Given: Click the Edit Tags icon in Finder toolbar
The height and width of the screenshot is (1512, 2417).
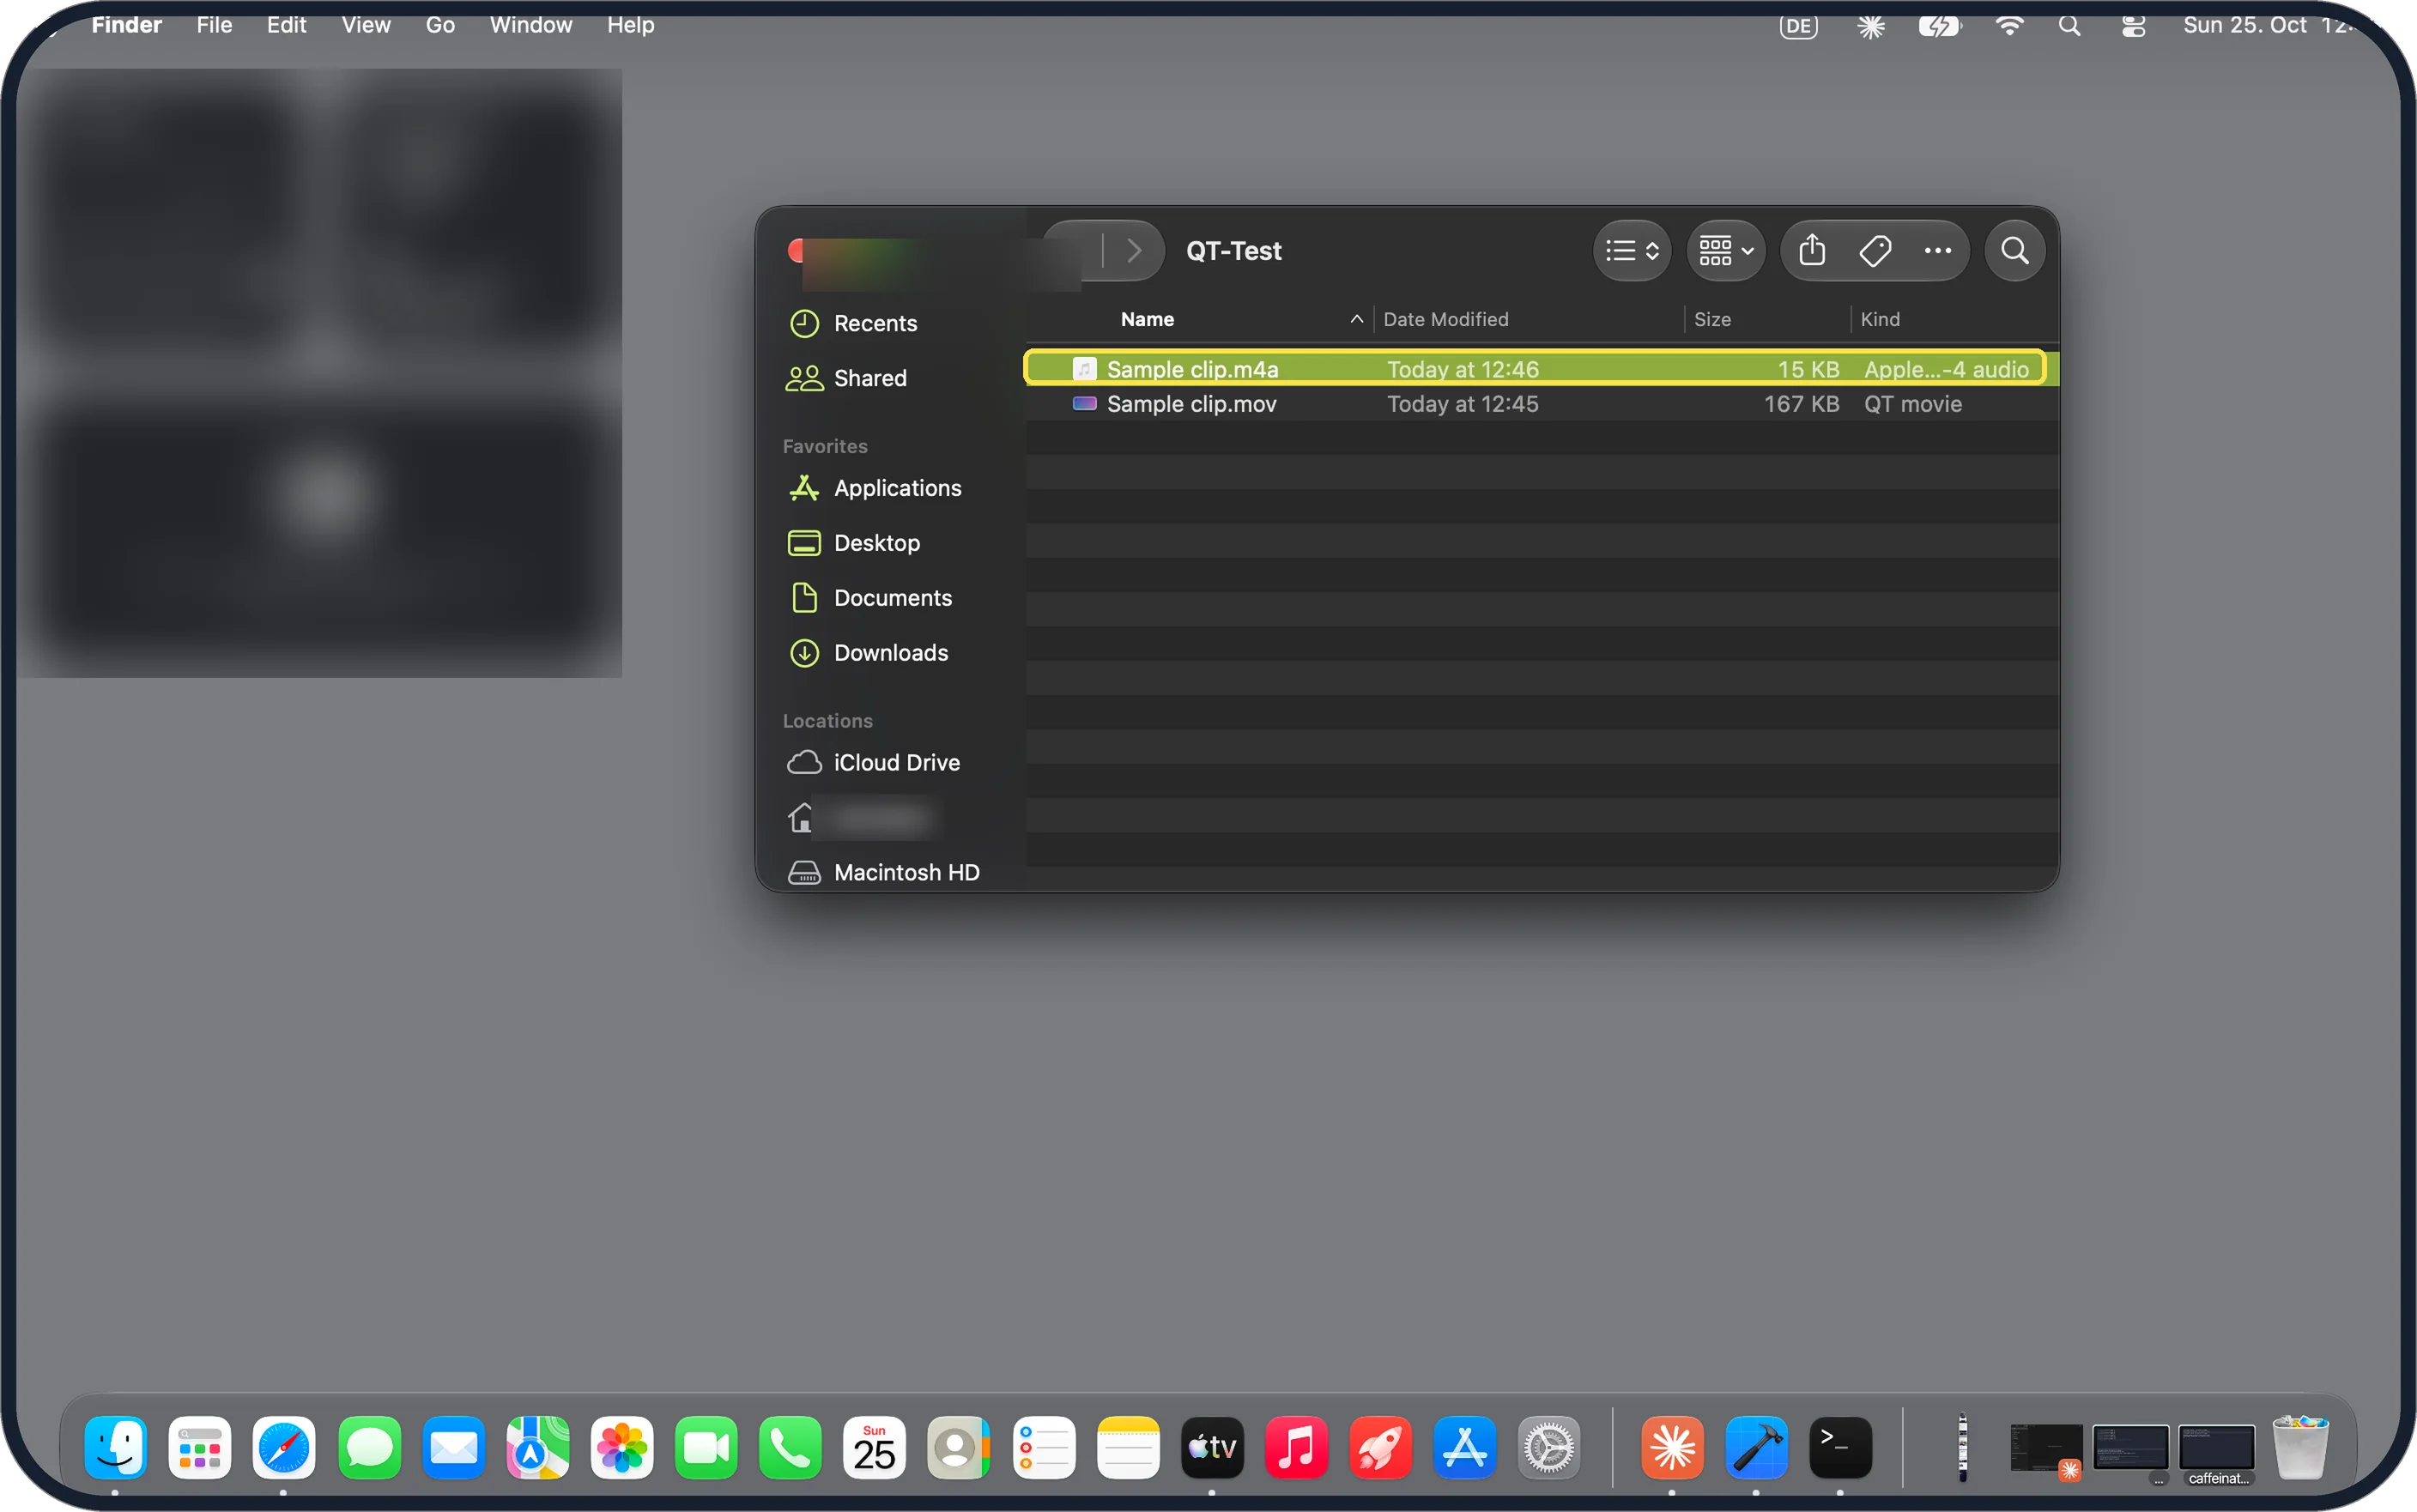Looking at the screenshot, I should (1875, 250).
